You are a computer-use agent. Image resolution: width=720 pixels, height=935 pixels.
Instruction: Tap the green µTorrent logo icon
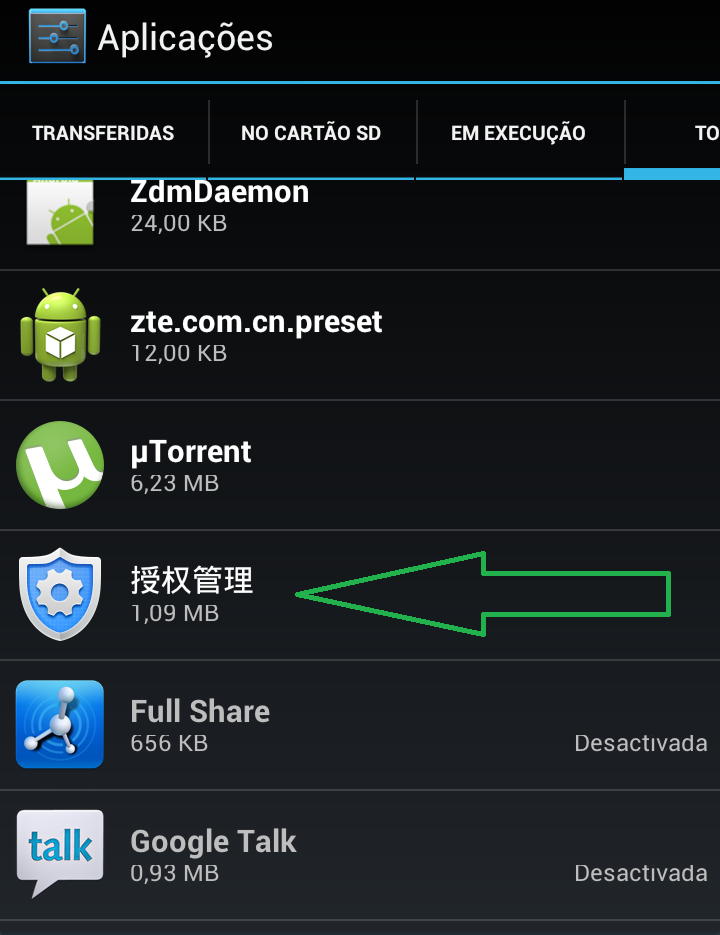coord(60,465)
